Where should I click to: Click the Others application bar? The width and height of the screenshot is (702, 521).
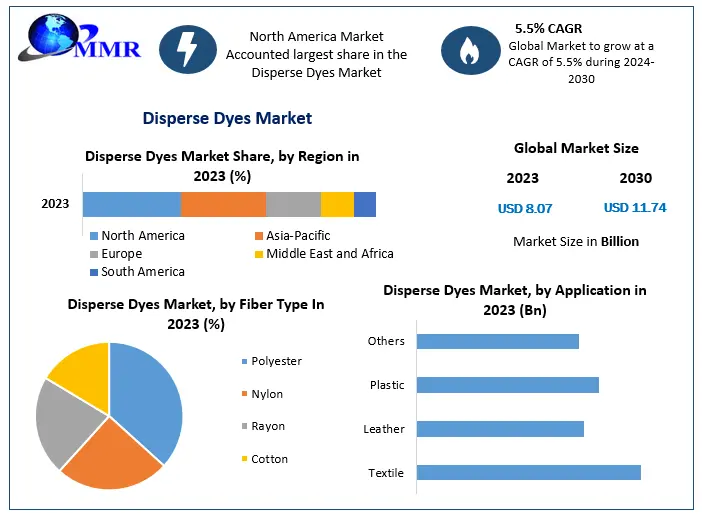coord(497,341)
